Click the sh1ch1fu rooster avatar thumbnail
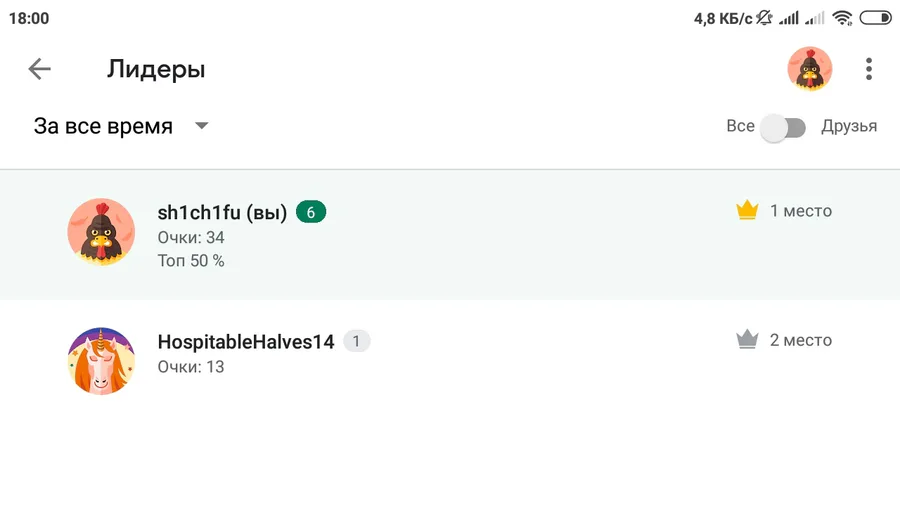Image resolution: width=900 pixels, height=506 pixels. tap(101, 232)
